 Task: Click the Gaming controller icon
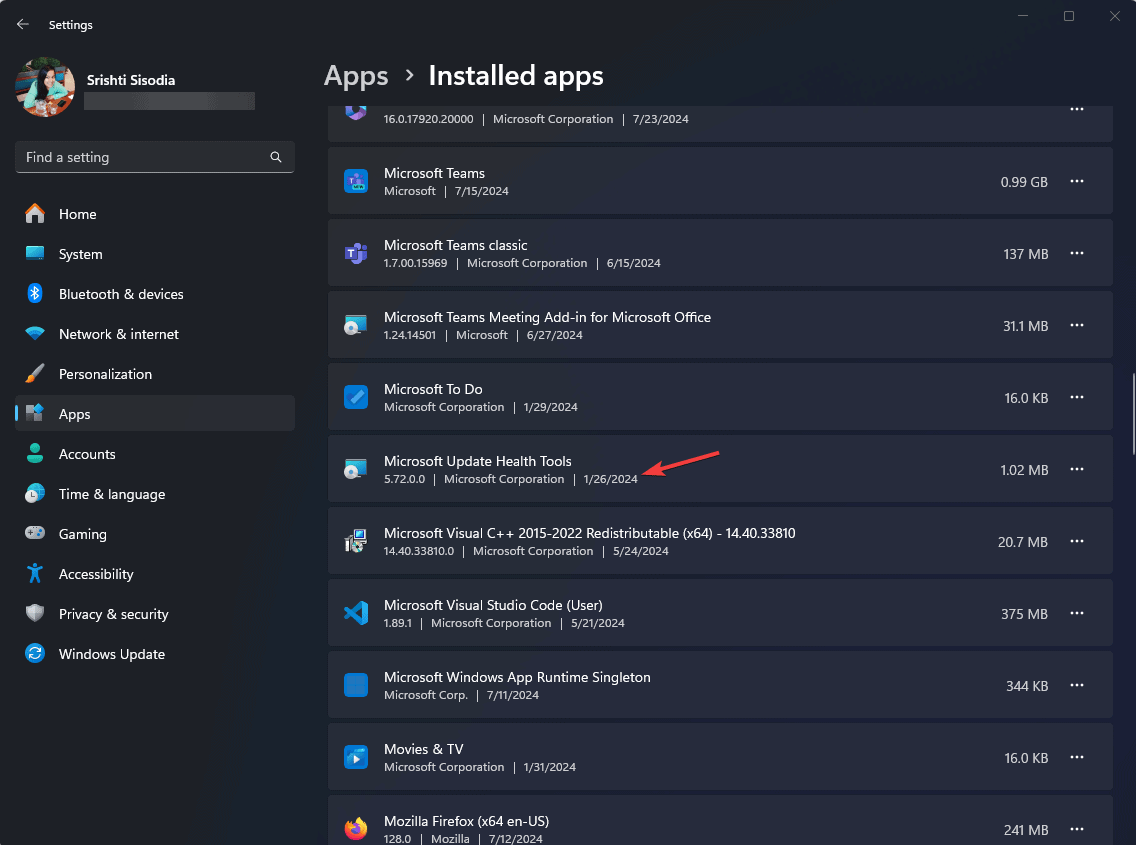coord(35,533)
